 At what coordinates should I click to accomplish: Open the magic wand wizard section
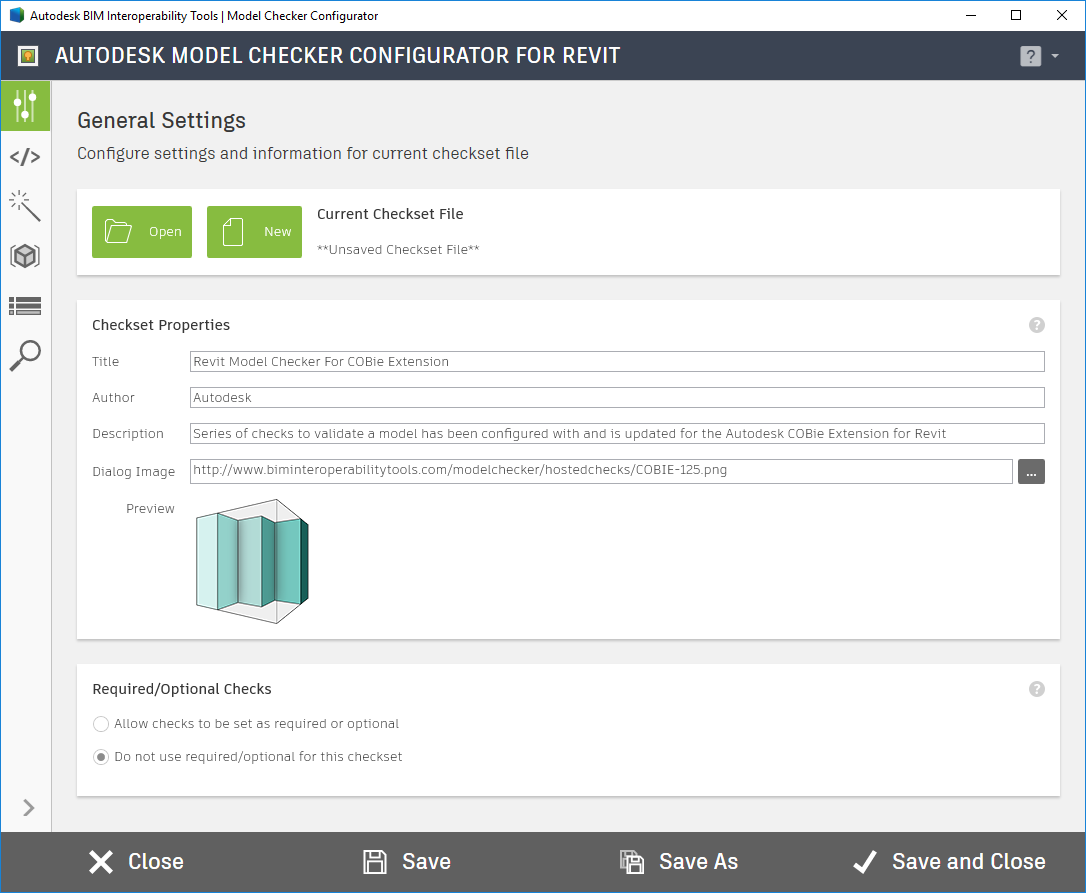[26, 206]
